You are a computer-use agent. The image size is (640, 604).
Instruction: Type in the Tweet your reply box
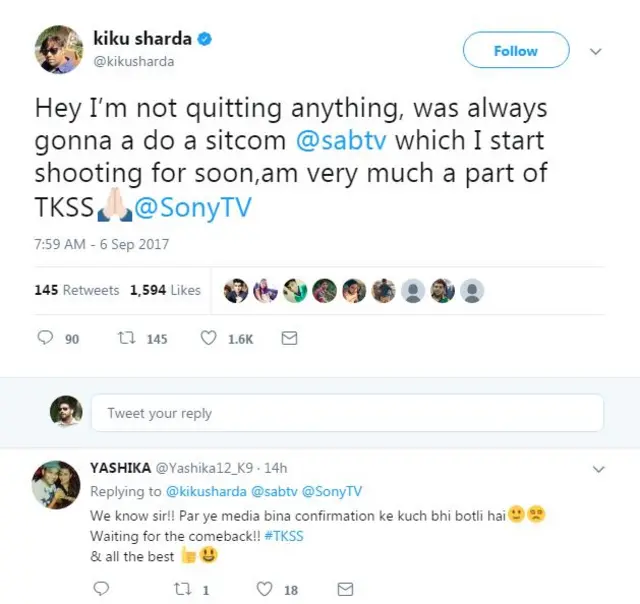pos(347,413)
